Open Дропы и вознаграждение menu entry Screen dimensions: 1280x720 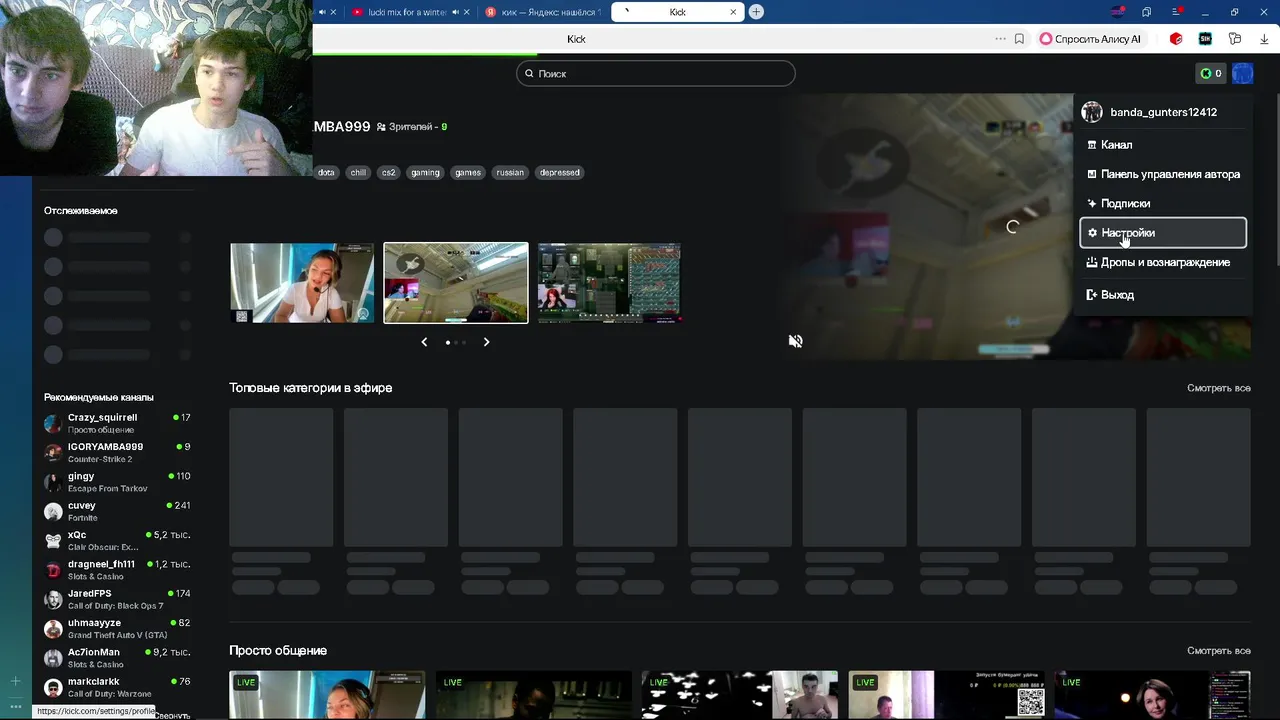[x=1163, y=262]
